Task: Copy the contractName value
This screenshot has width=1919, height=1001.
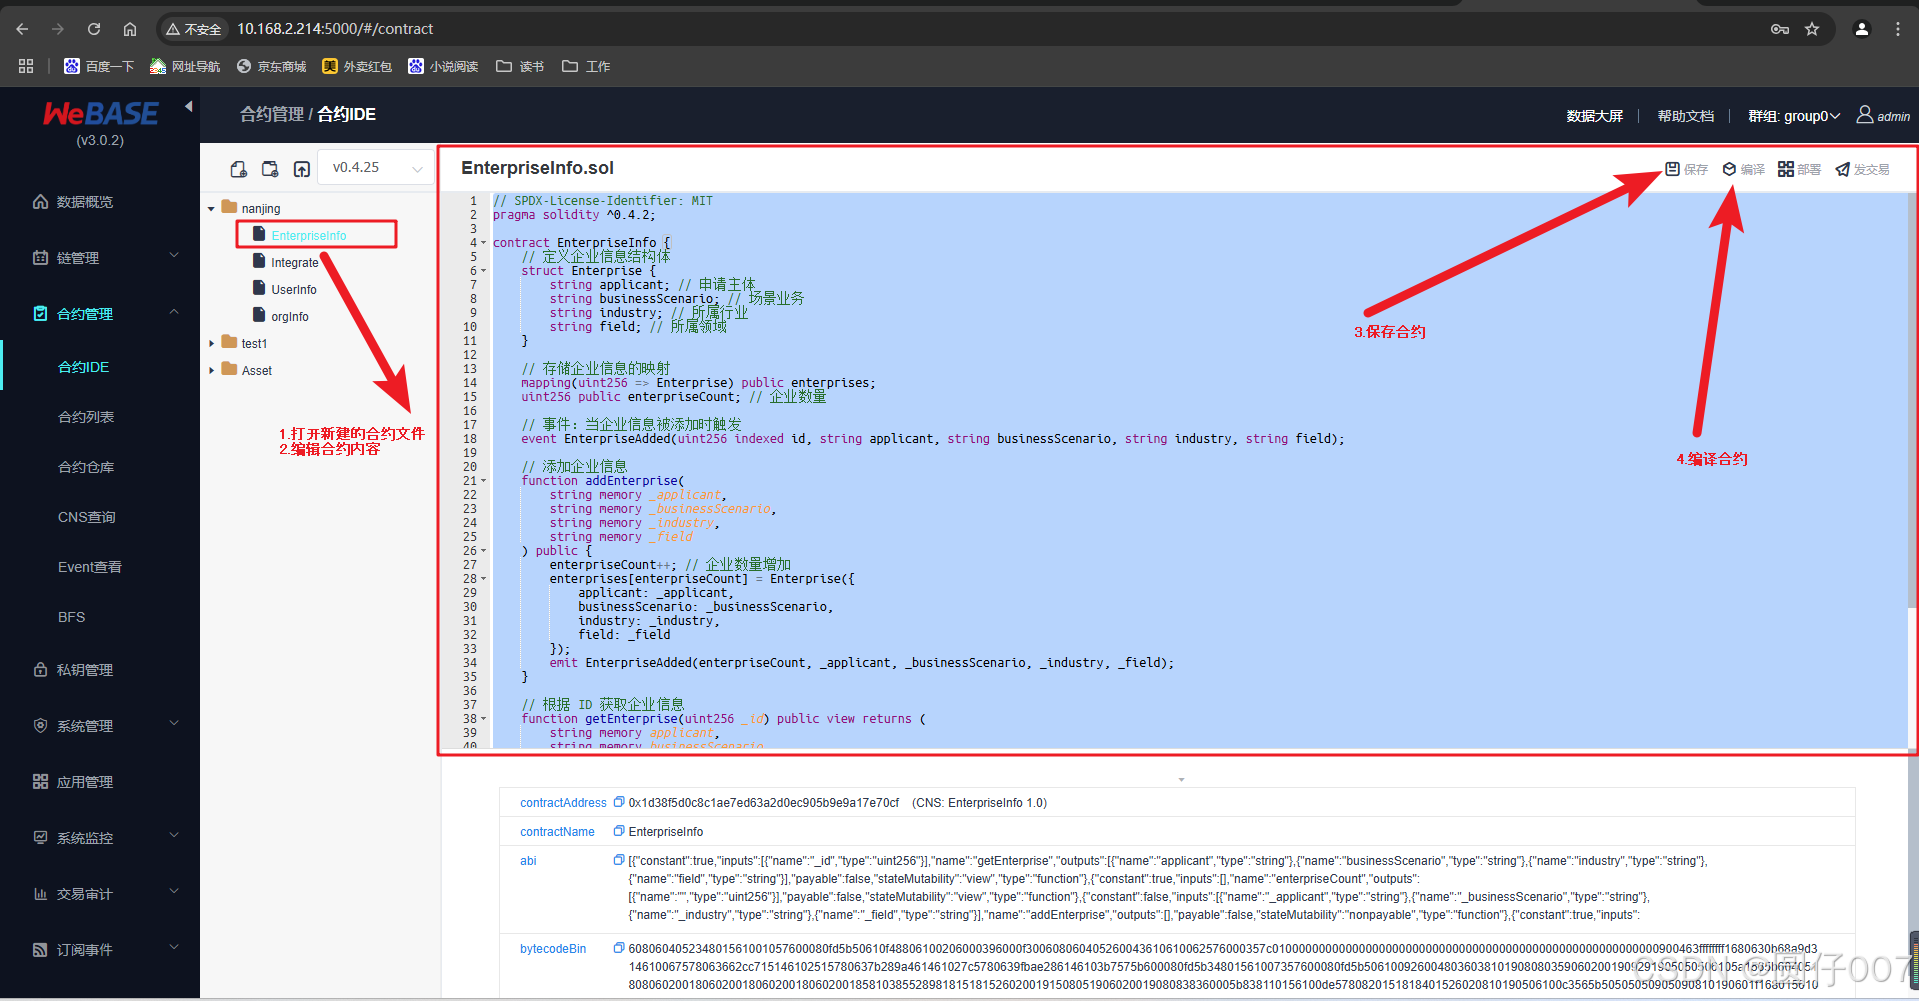Action: pos(619,831)
